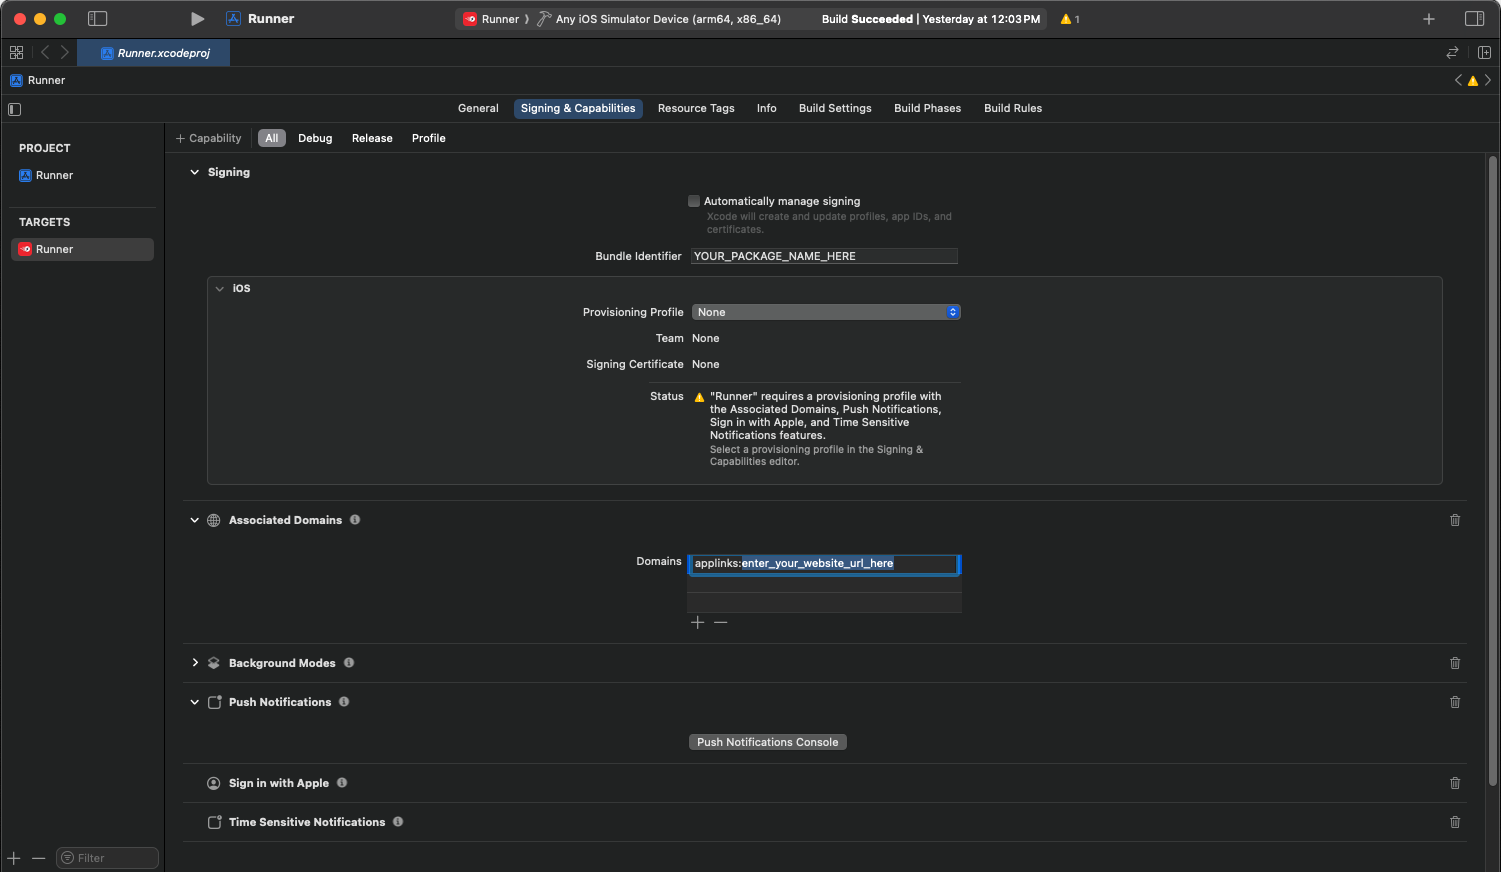1501x872 pixels.
Task: Collapse the Signing section
Action: [195, 172]
